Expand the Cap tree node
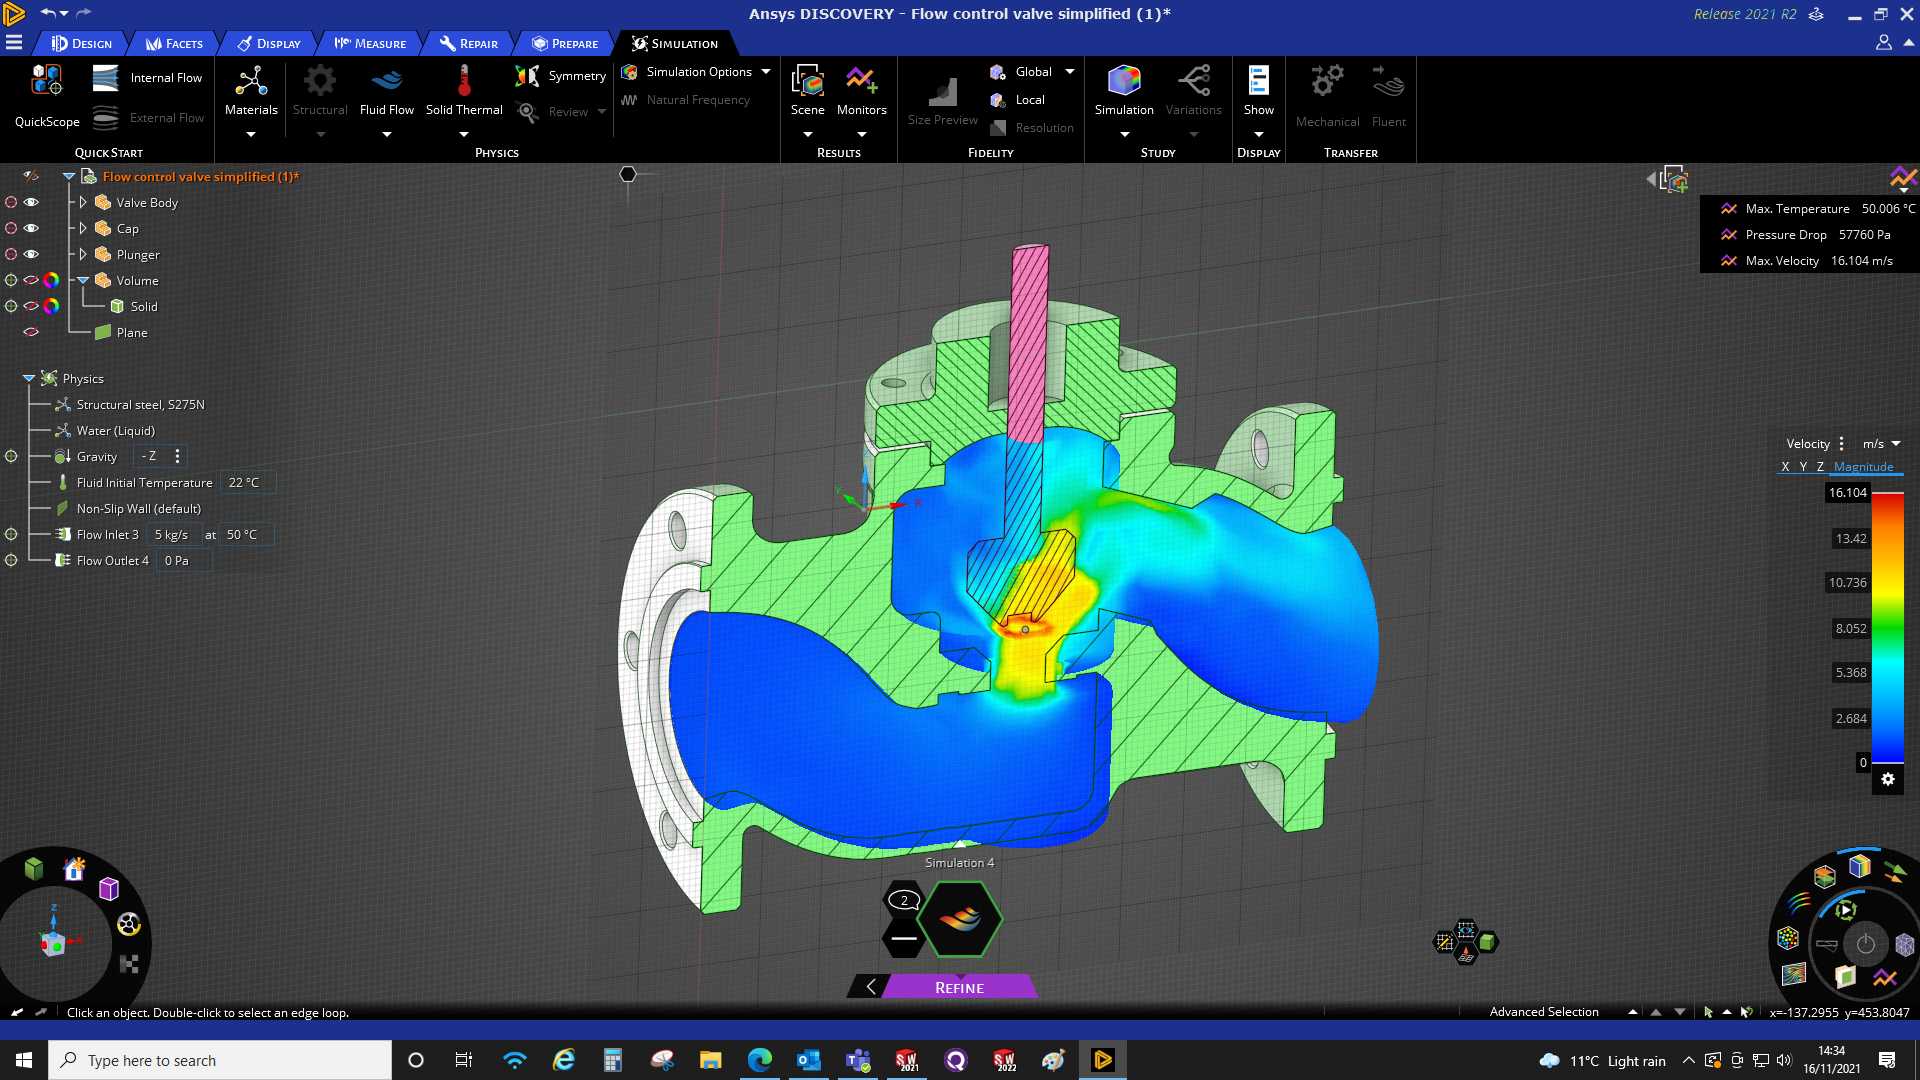This screenshot has width=1920, height=1080. (83, 228)
